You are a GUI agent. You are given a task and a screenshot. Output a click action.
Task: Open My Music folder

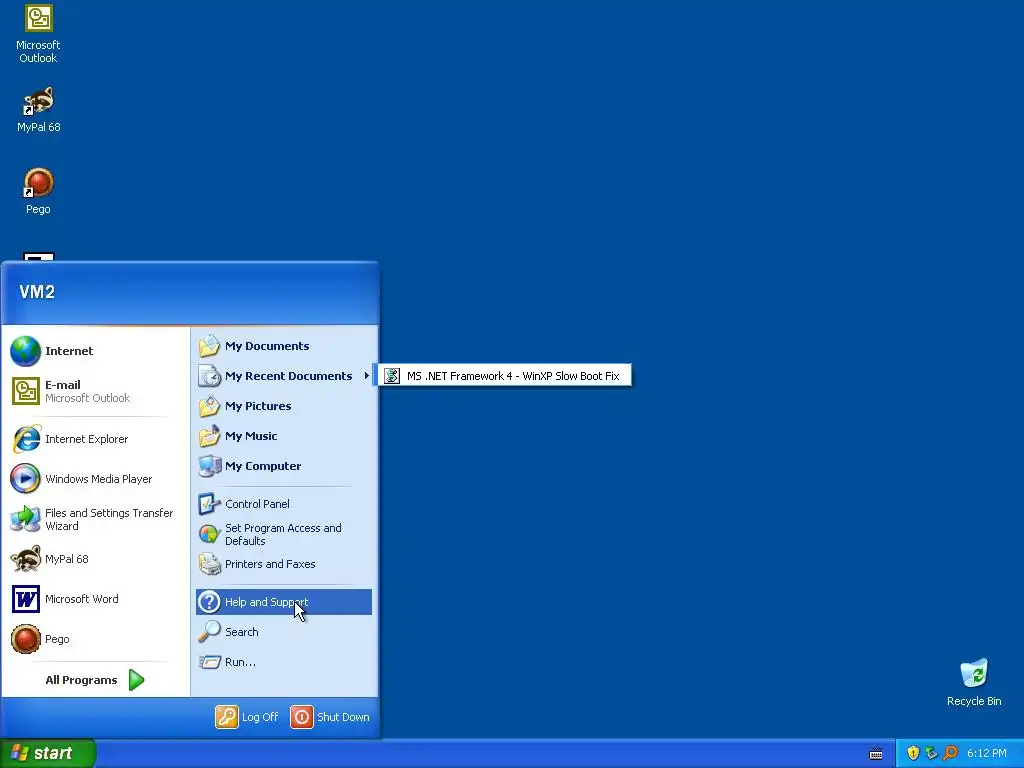click(x=283, y=436)
